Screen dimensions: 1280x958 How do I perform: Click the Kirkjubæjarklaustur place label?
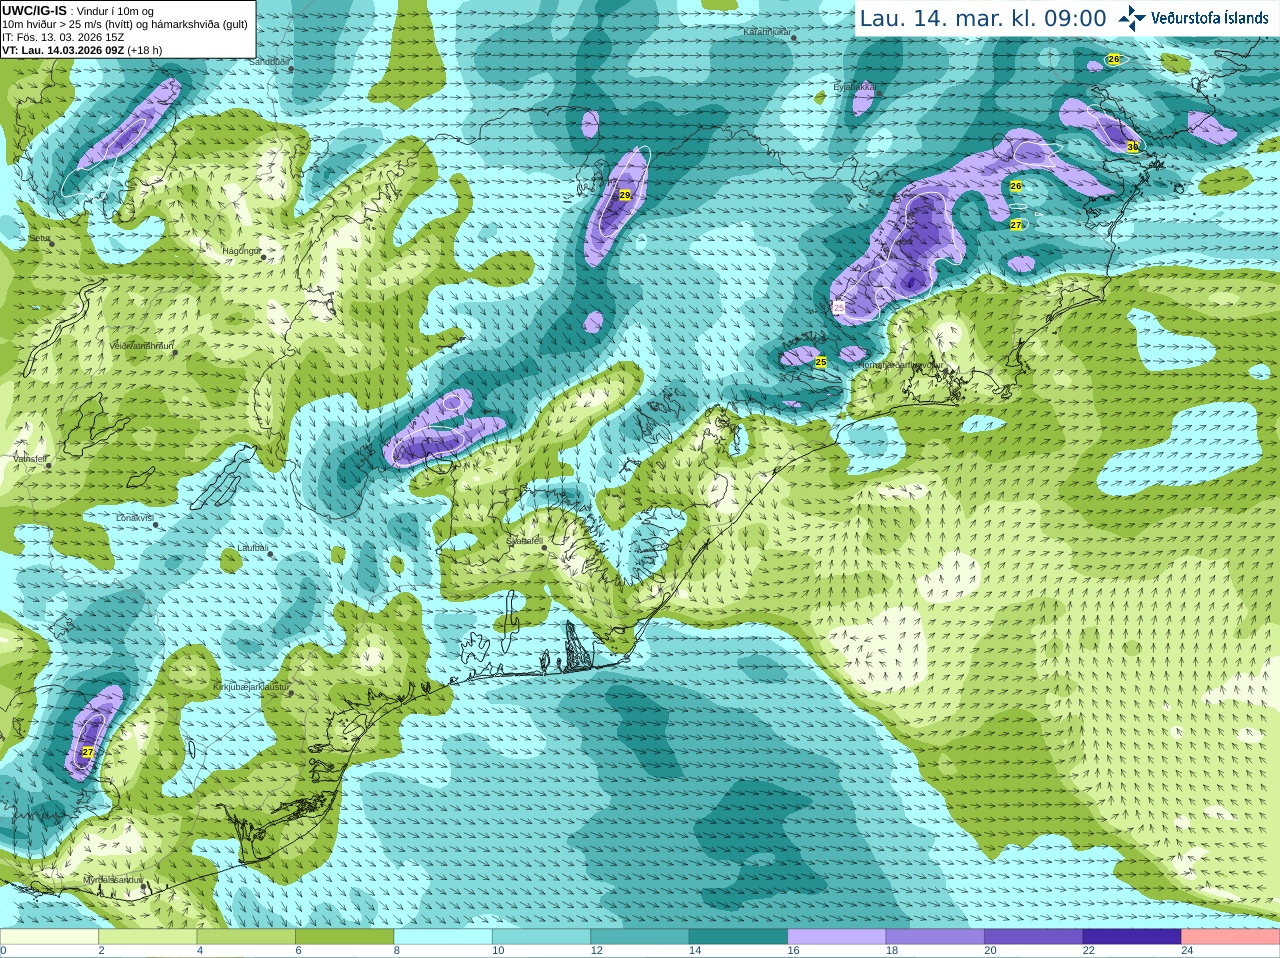tap(252, 688)
